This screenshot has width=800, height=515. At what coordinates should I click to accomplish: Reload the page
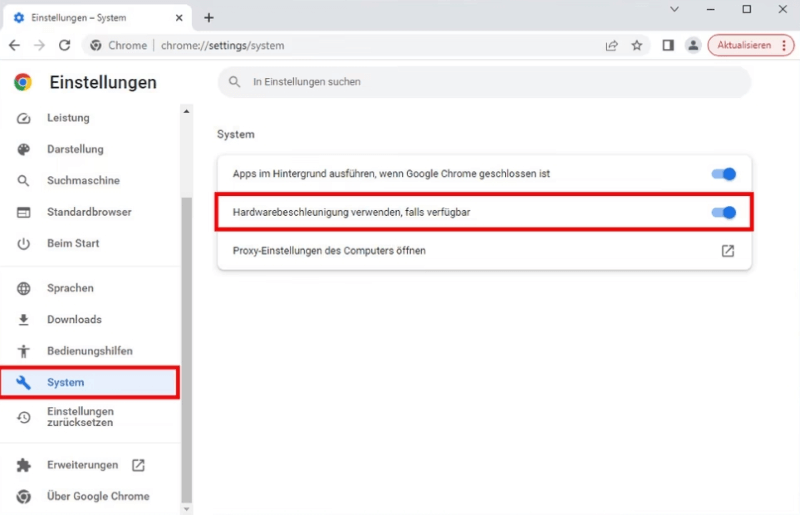point(64,45)
